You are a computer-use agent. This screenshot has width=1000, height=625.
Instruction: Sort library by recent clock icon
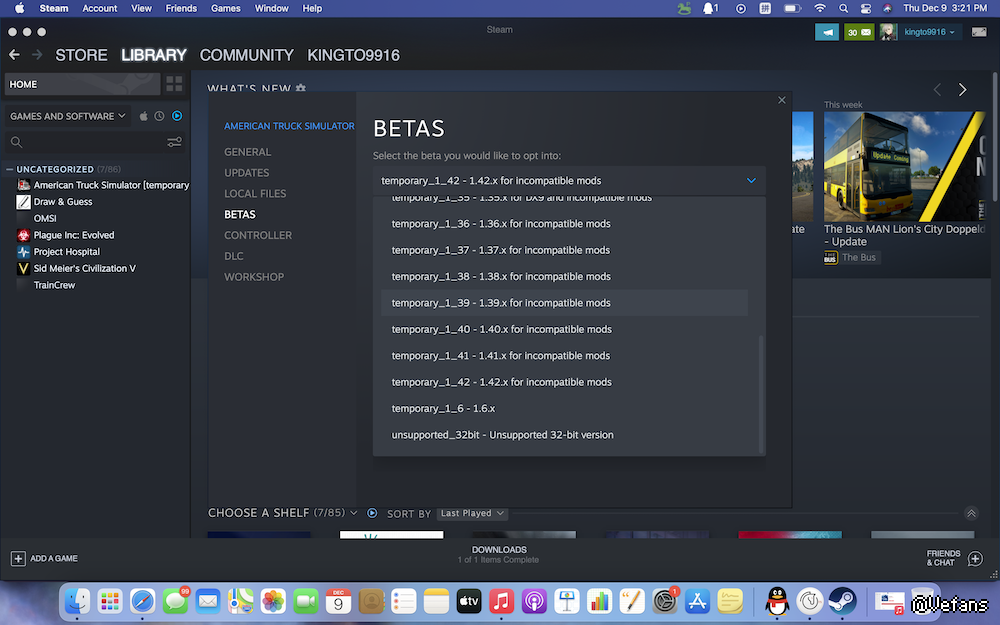(x=159, y=116)
